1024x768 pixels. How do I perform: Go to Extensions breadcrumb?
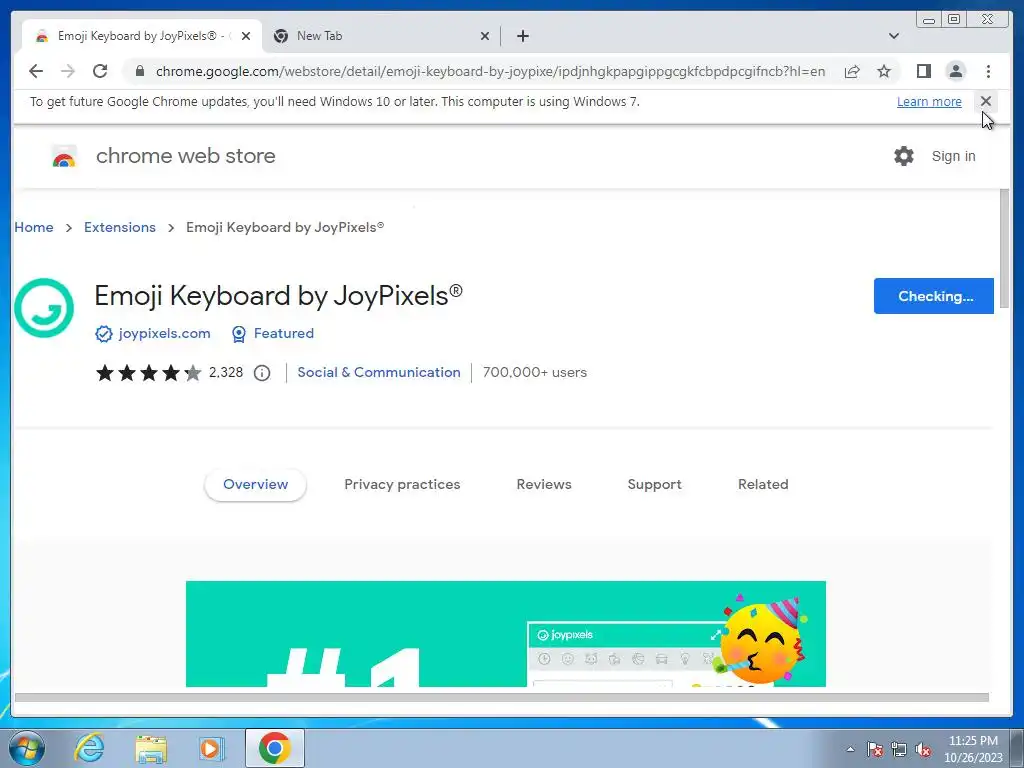(x=120, y=227)
